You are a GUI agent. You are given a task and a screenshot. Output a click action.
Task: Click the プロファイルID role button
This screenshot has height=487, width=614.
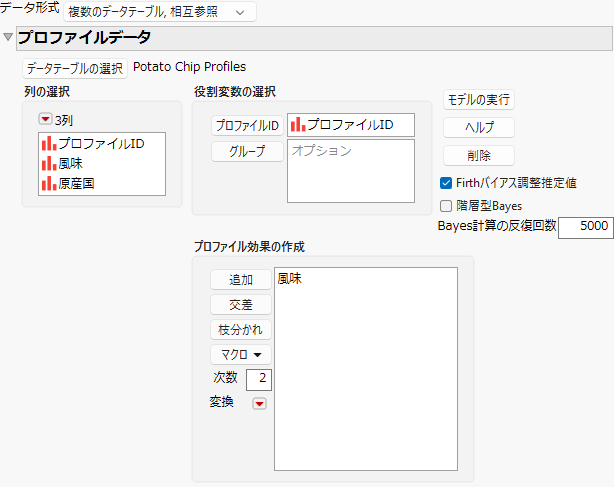coord(247,125)
